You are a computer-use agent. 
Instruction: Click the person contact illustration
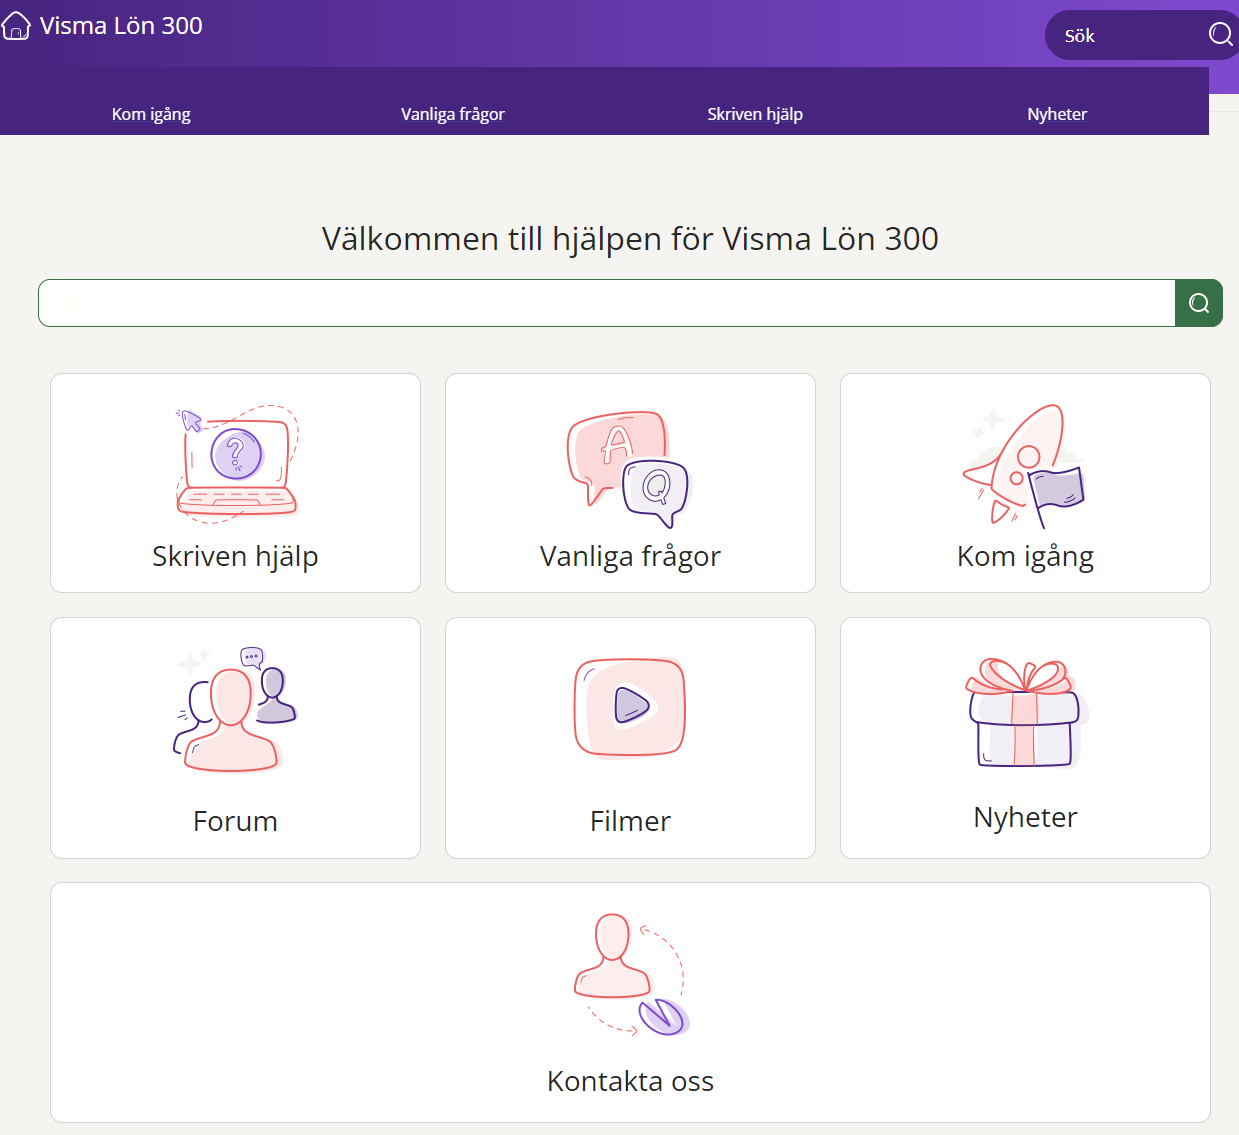pos(632,975)
